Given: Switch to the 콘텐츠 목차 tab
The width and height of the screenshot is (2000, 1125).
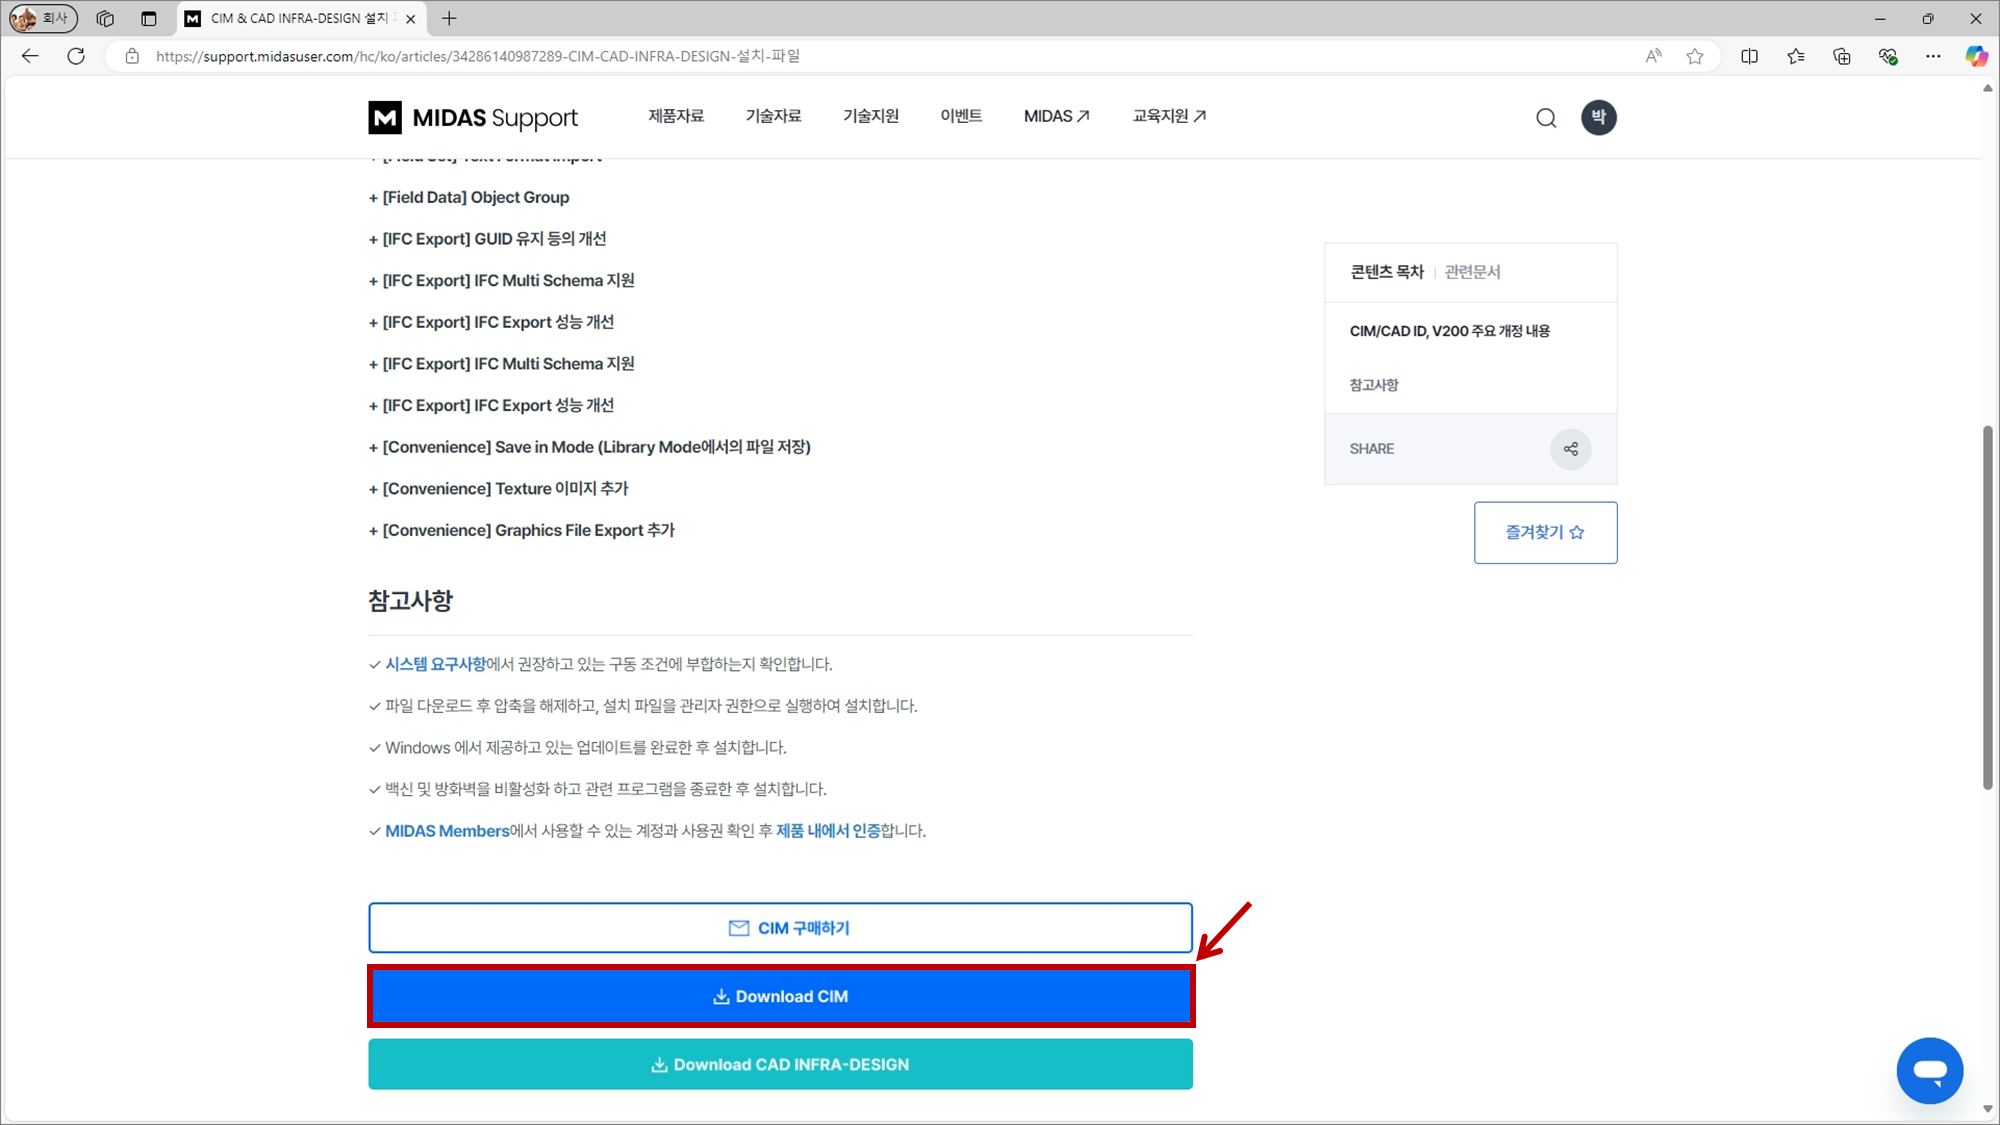Looking at the screenshot, I should click(1386, 272).
